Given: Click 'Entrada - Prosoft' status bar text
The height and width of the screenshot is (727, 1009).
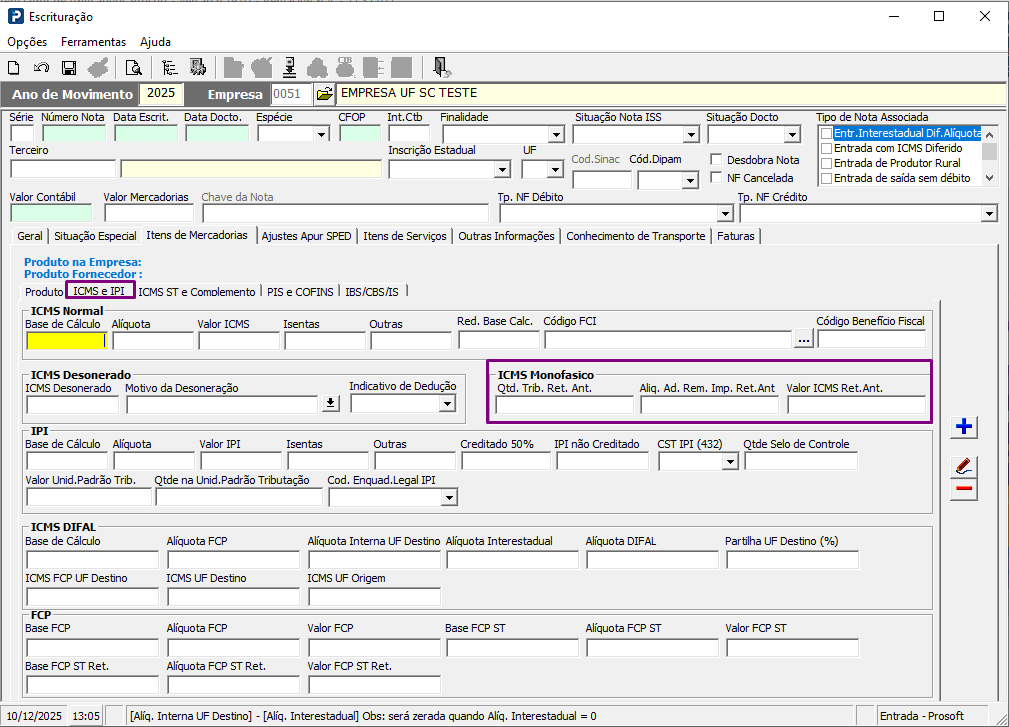Looking at the screenshot, I should tap(921, 716).
